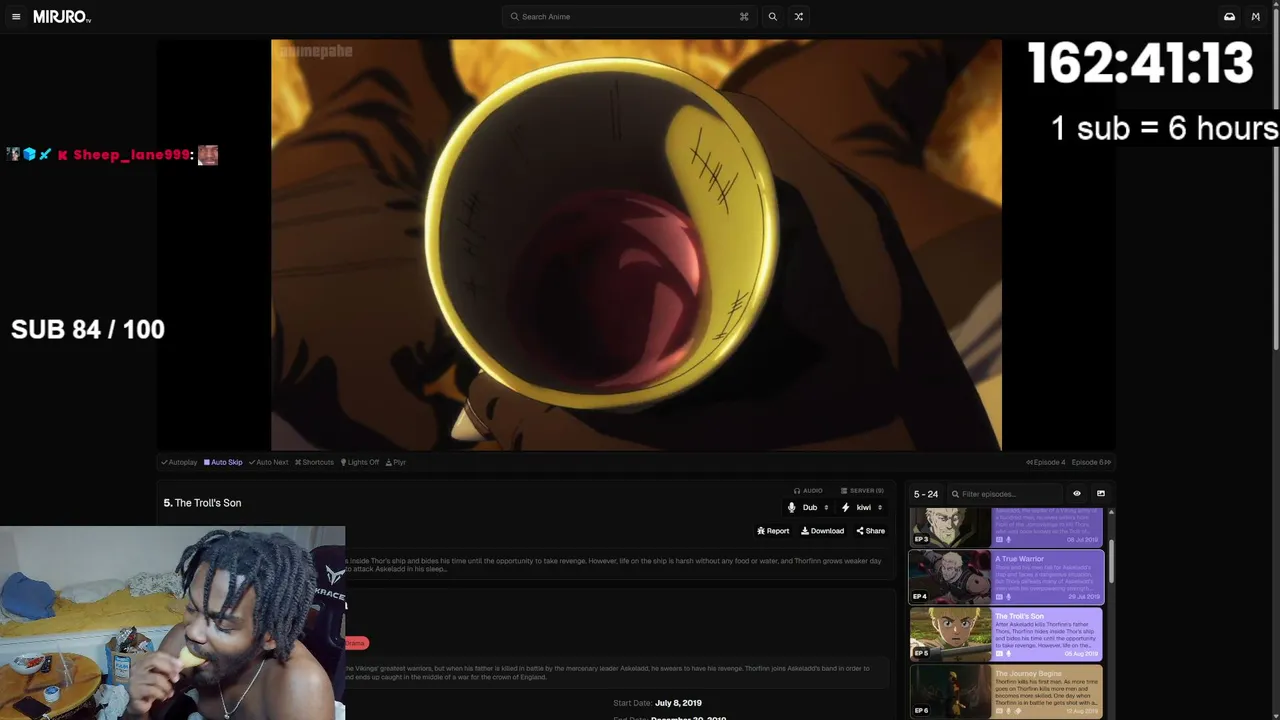
Task: Go to the MIRURO home logo
Action: [x=62, y=17]
